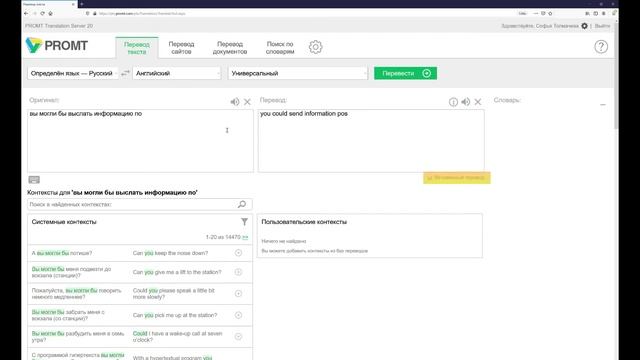Log out via header link
This screenshot has width=640, height=360.
602,26
